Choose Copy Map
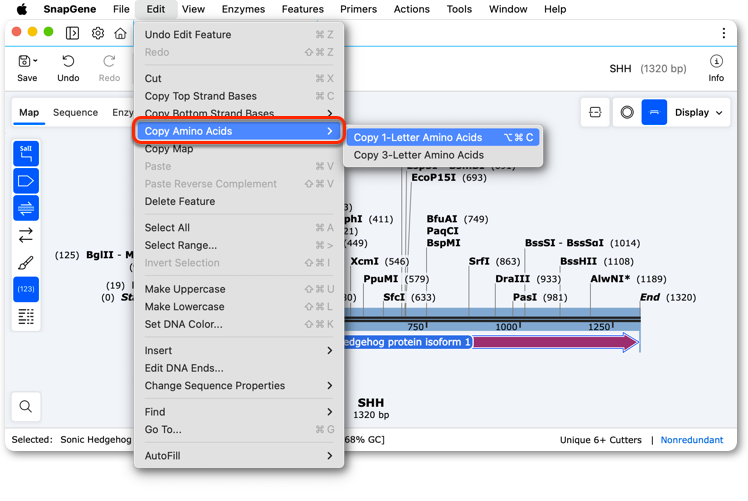 pyautogui.click(x=239, y=149)
